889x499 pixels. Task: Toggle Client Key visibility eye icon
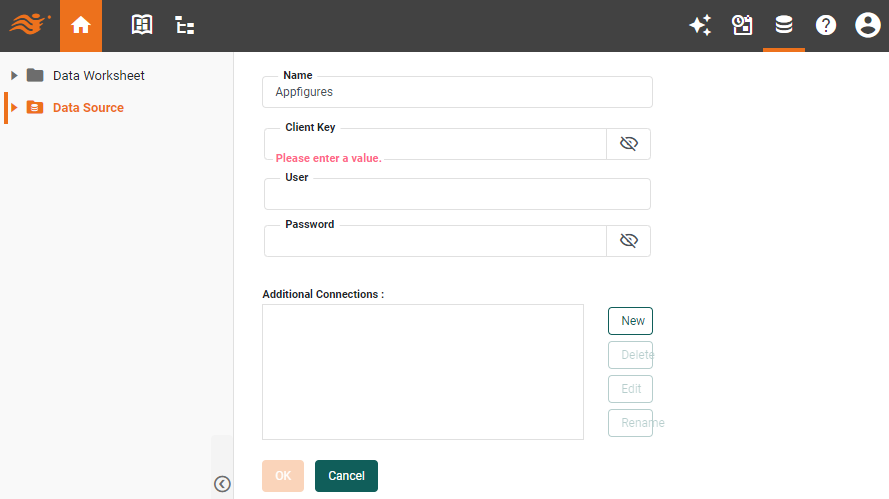coord(628,144)
